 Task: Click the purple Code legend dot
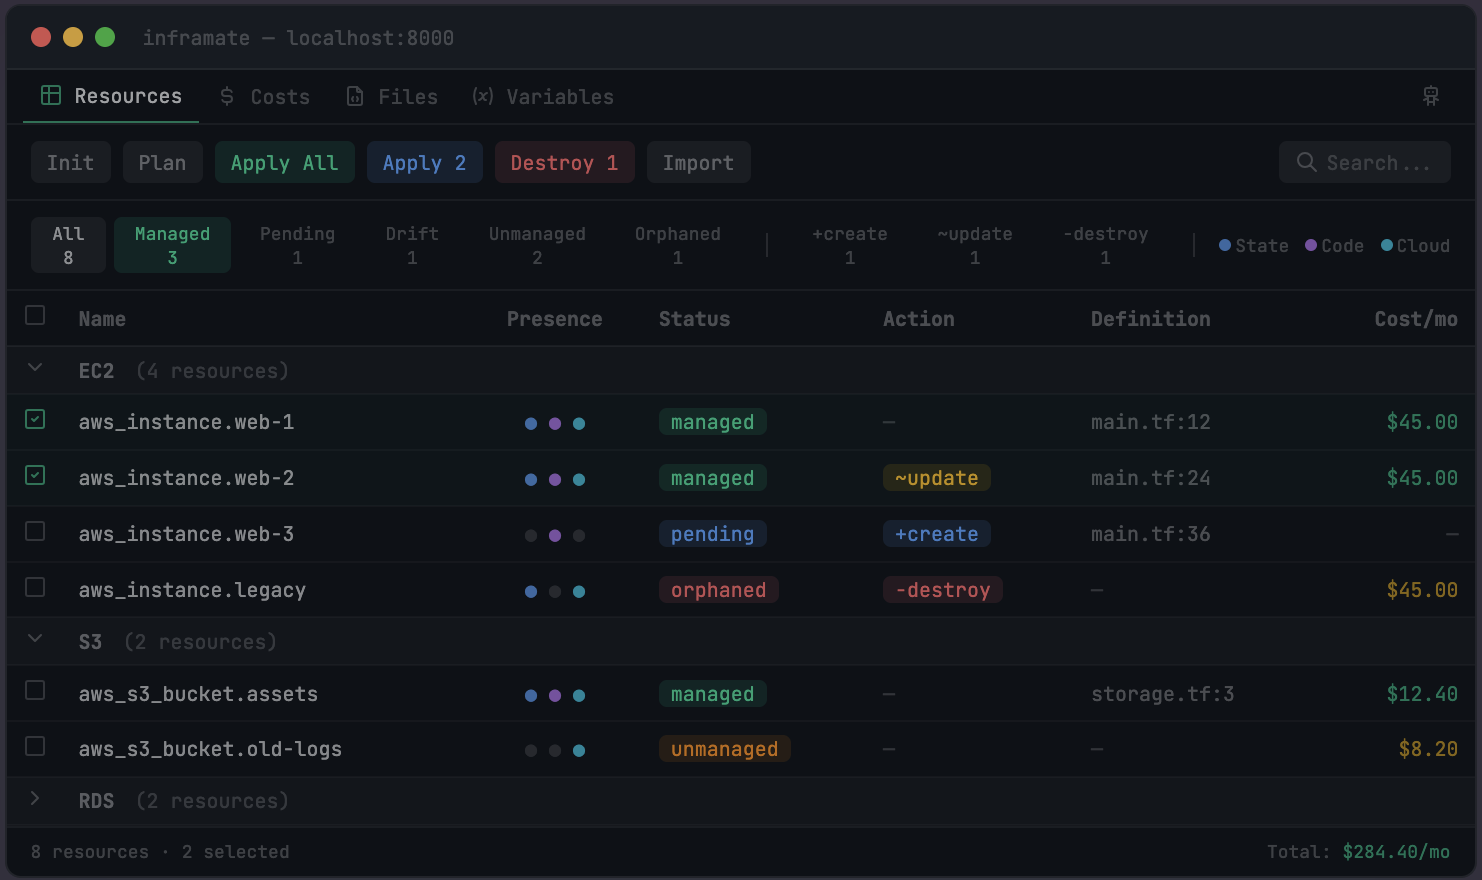[1311, 245]
